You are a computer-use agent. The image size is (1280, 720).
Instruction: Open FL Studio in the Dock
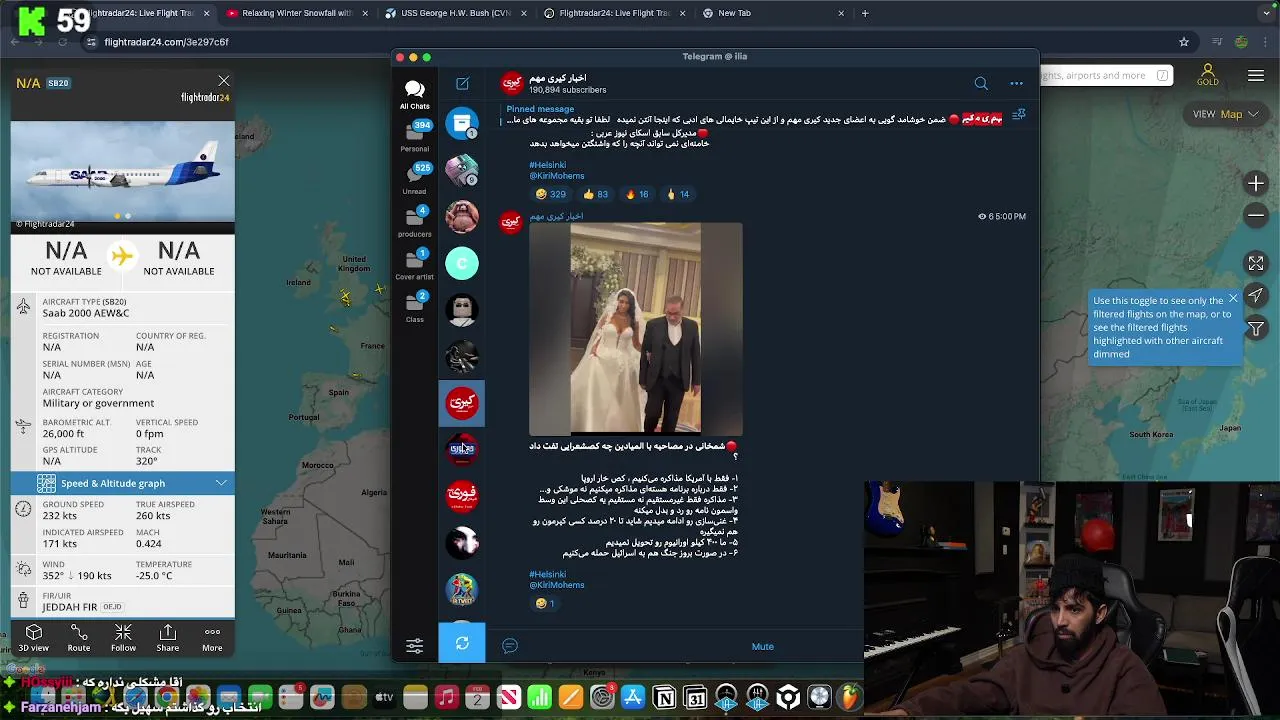(x=850, y=697)
